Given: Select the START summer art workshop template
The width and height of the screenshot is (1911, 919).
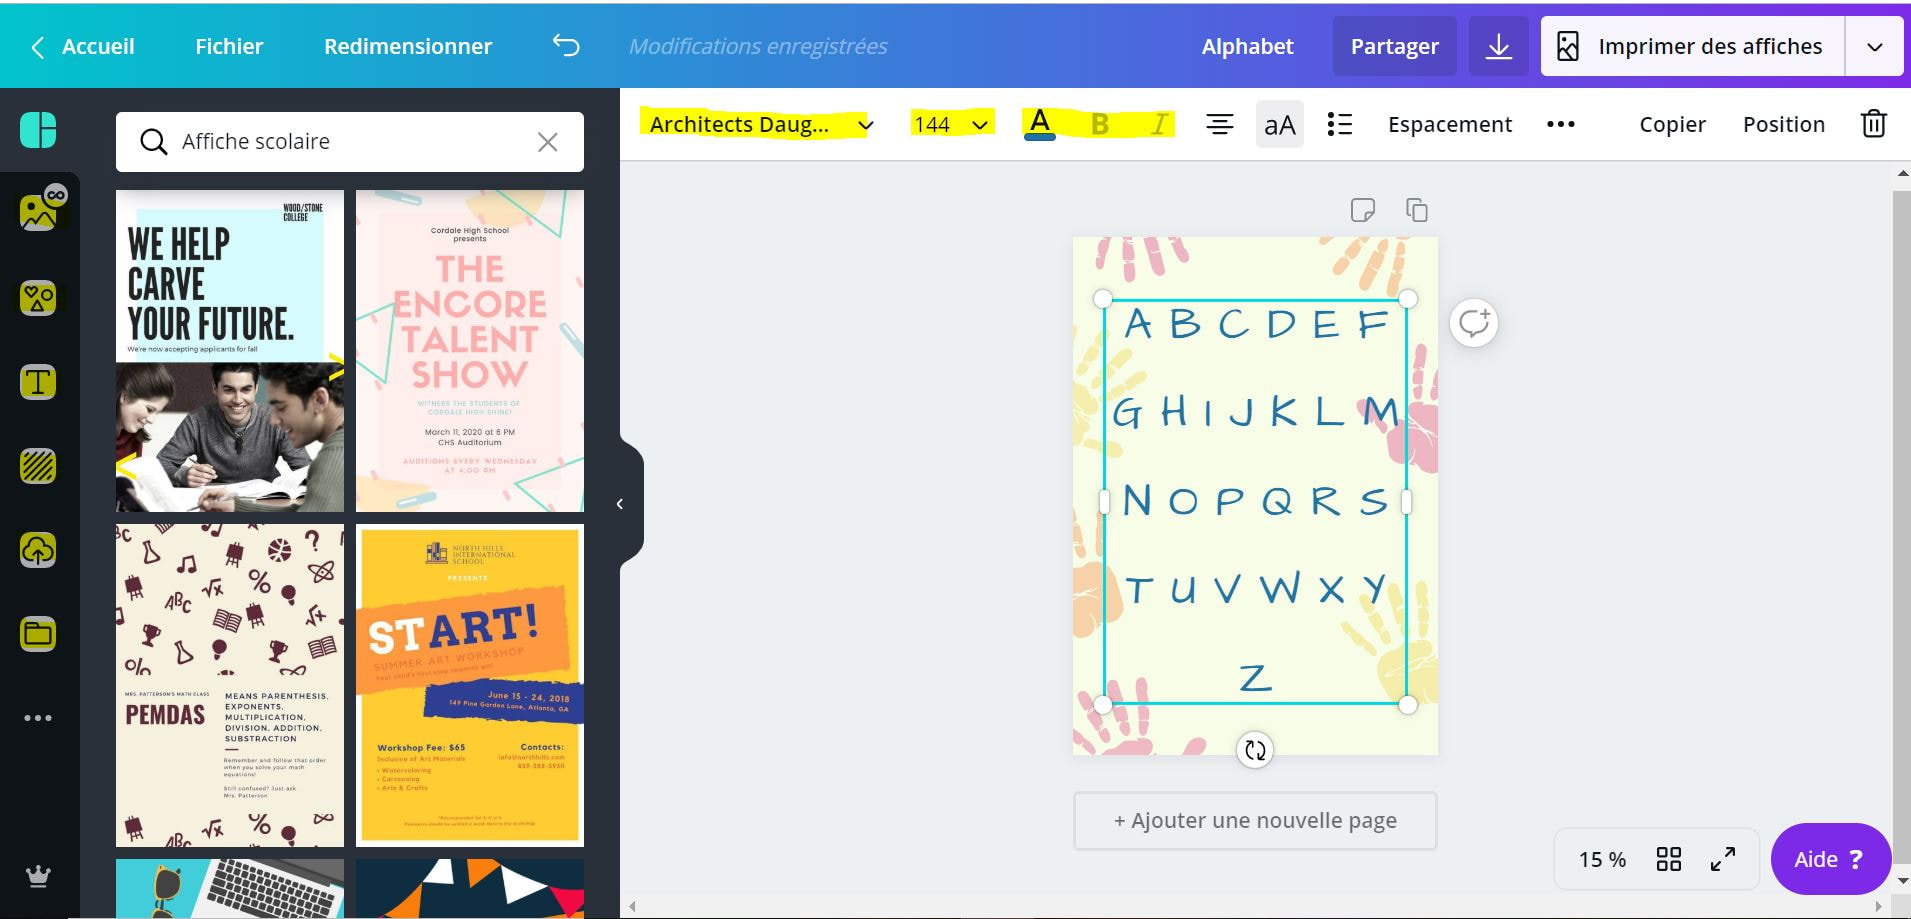Looking at the screenshot, I should tap(470, 685).
